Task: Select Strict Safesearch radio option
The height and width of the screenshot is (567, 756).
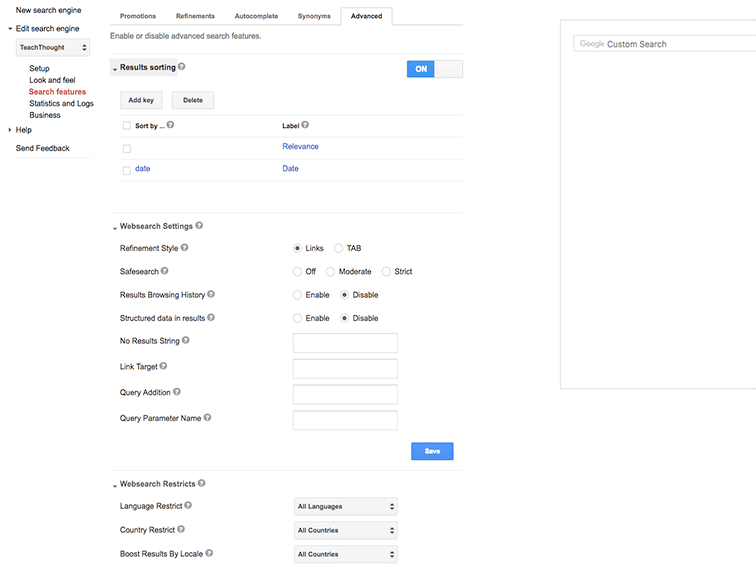Action: (x=387, y=272)
